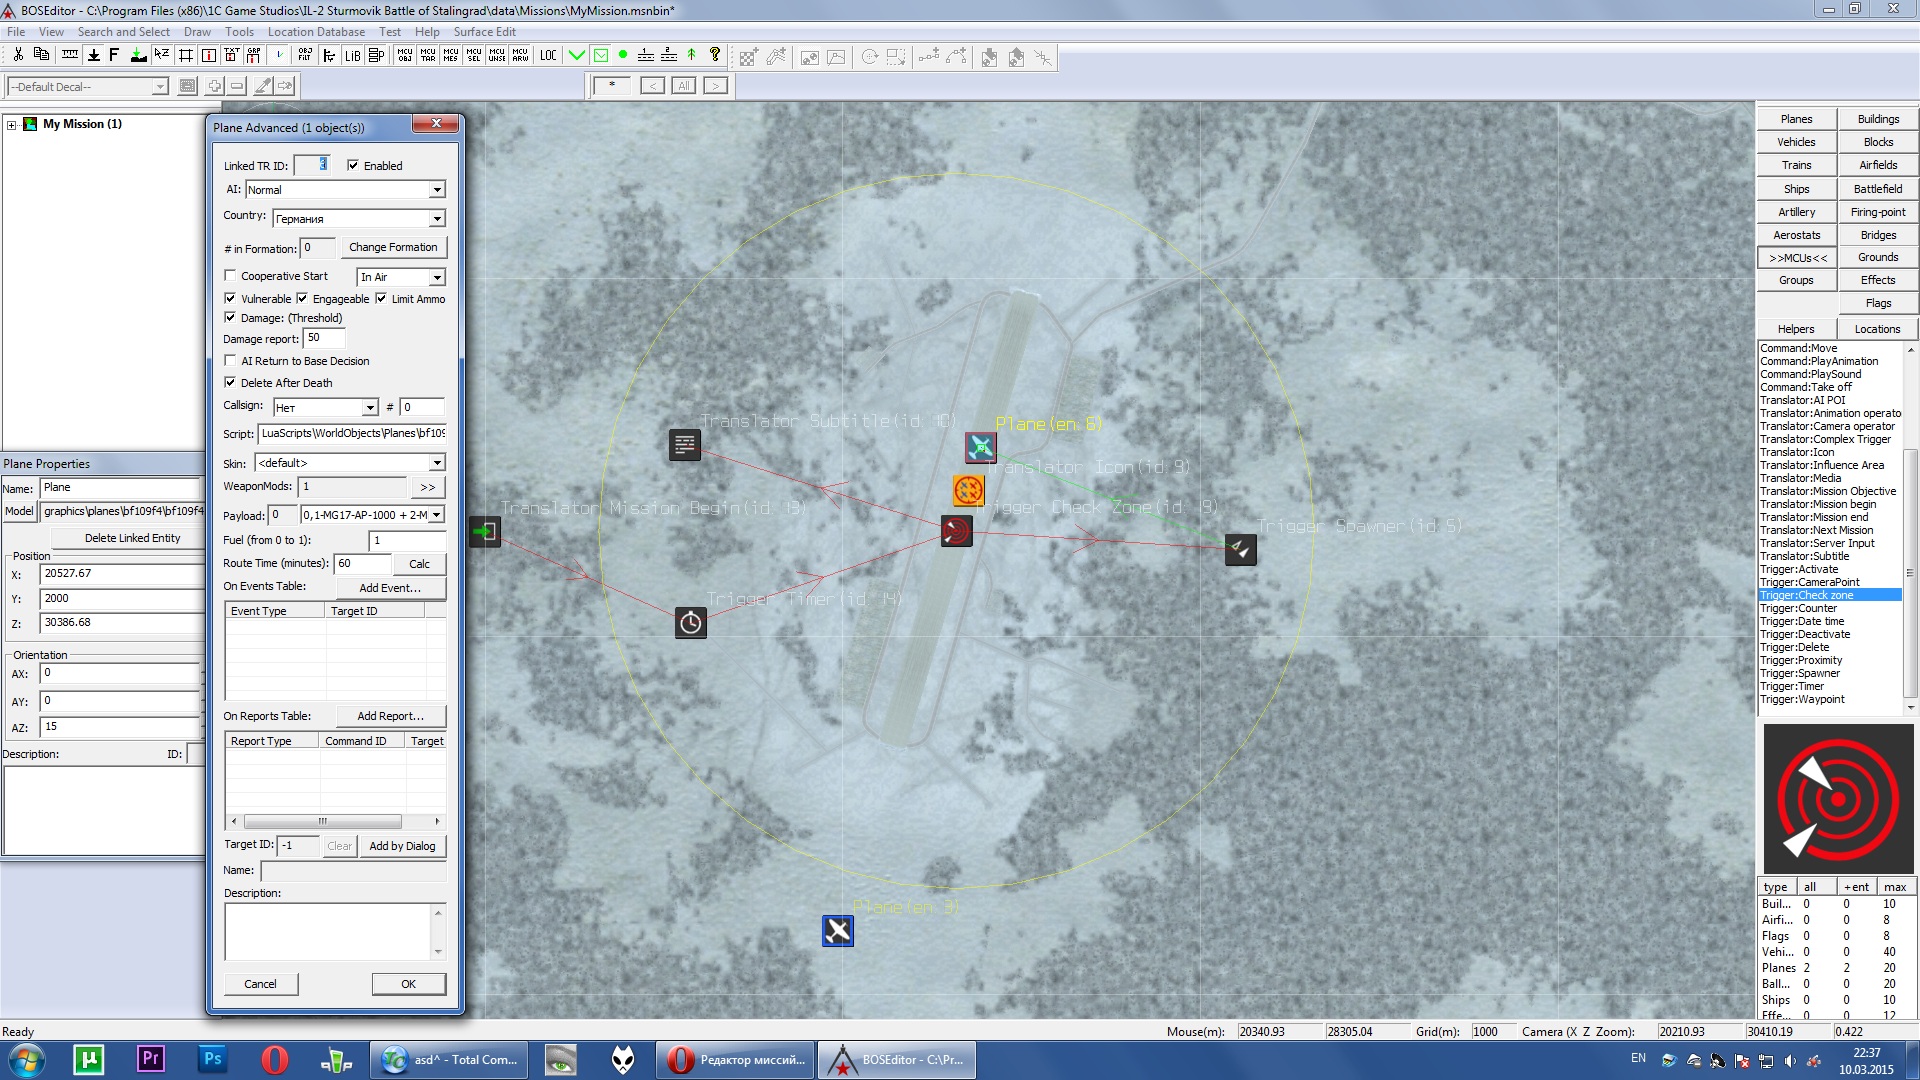Select Trigger:Timer in the MCU list
The height and width of the screenshot is (1080, 1920).
(x=1791, y=686)
